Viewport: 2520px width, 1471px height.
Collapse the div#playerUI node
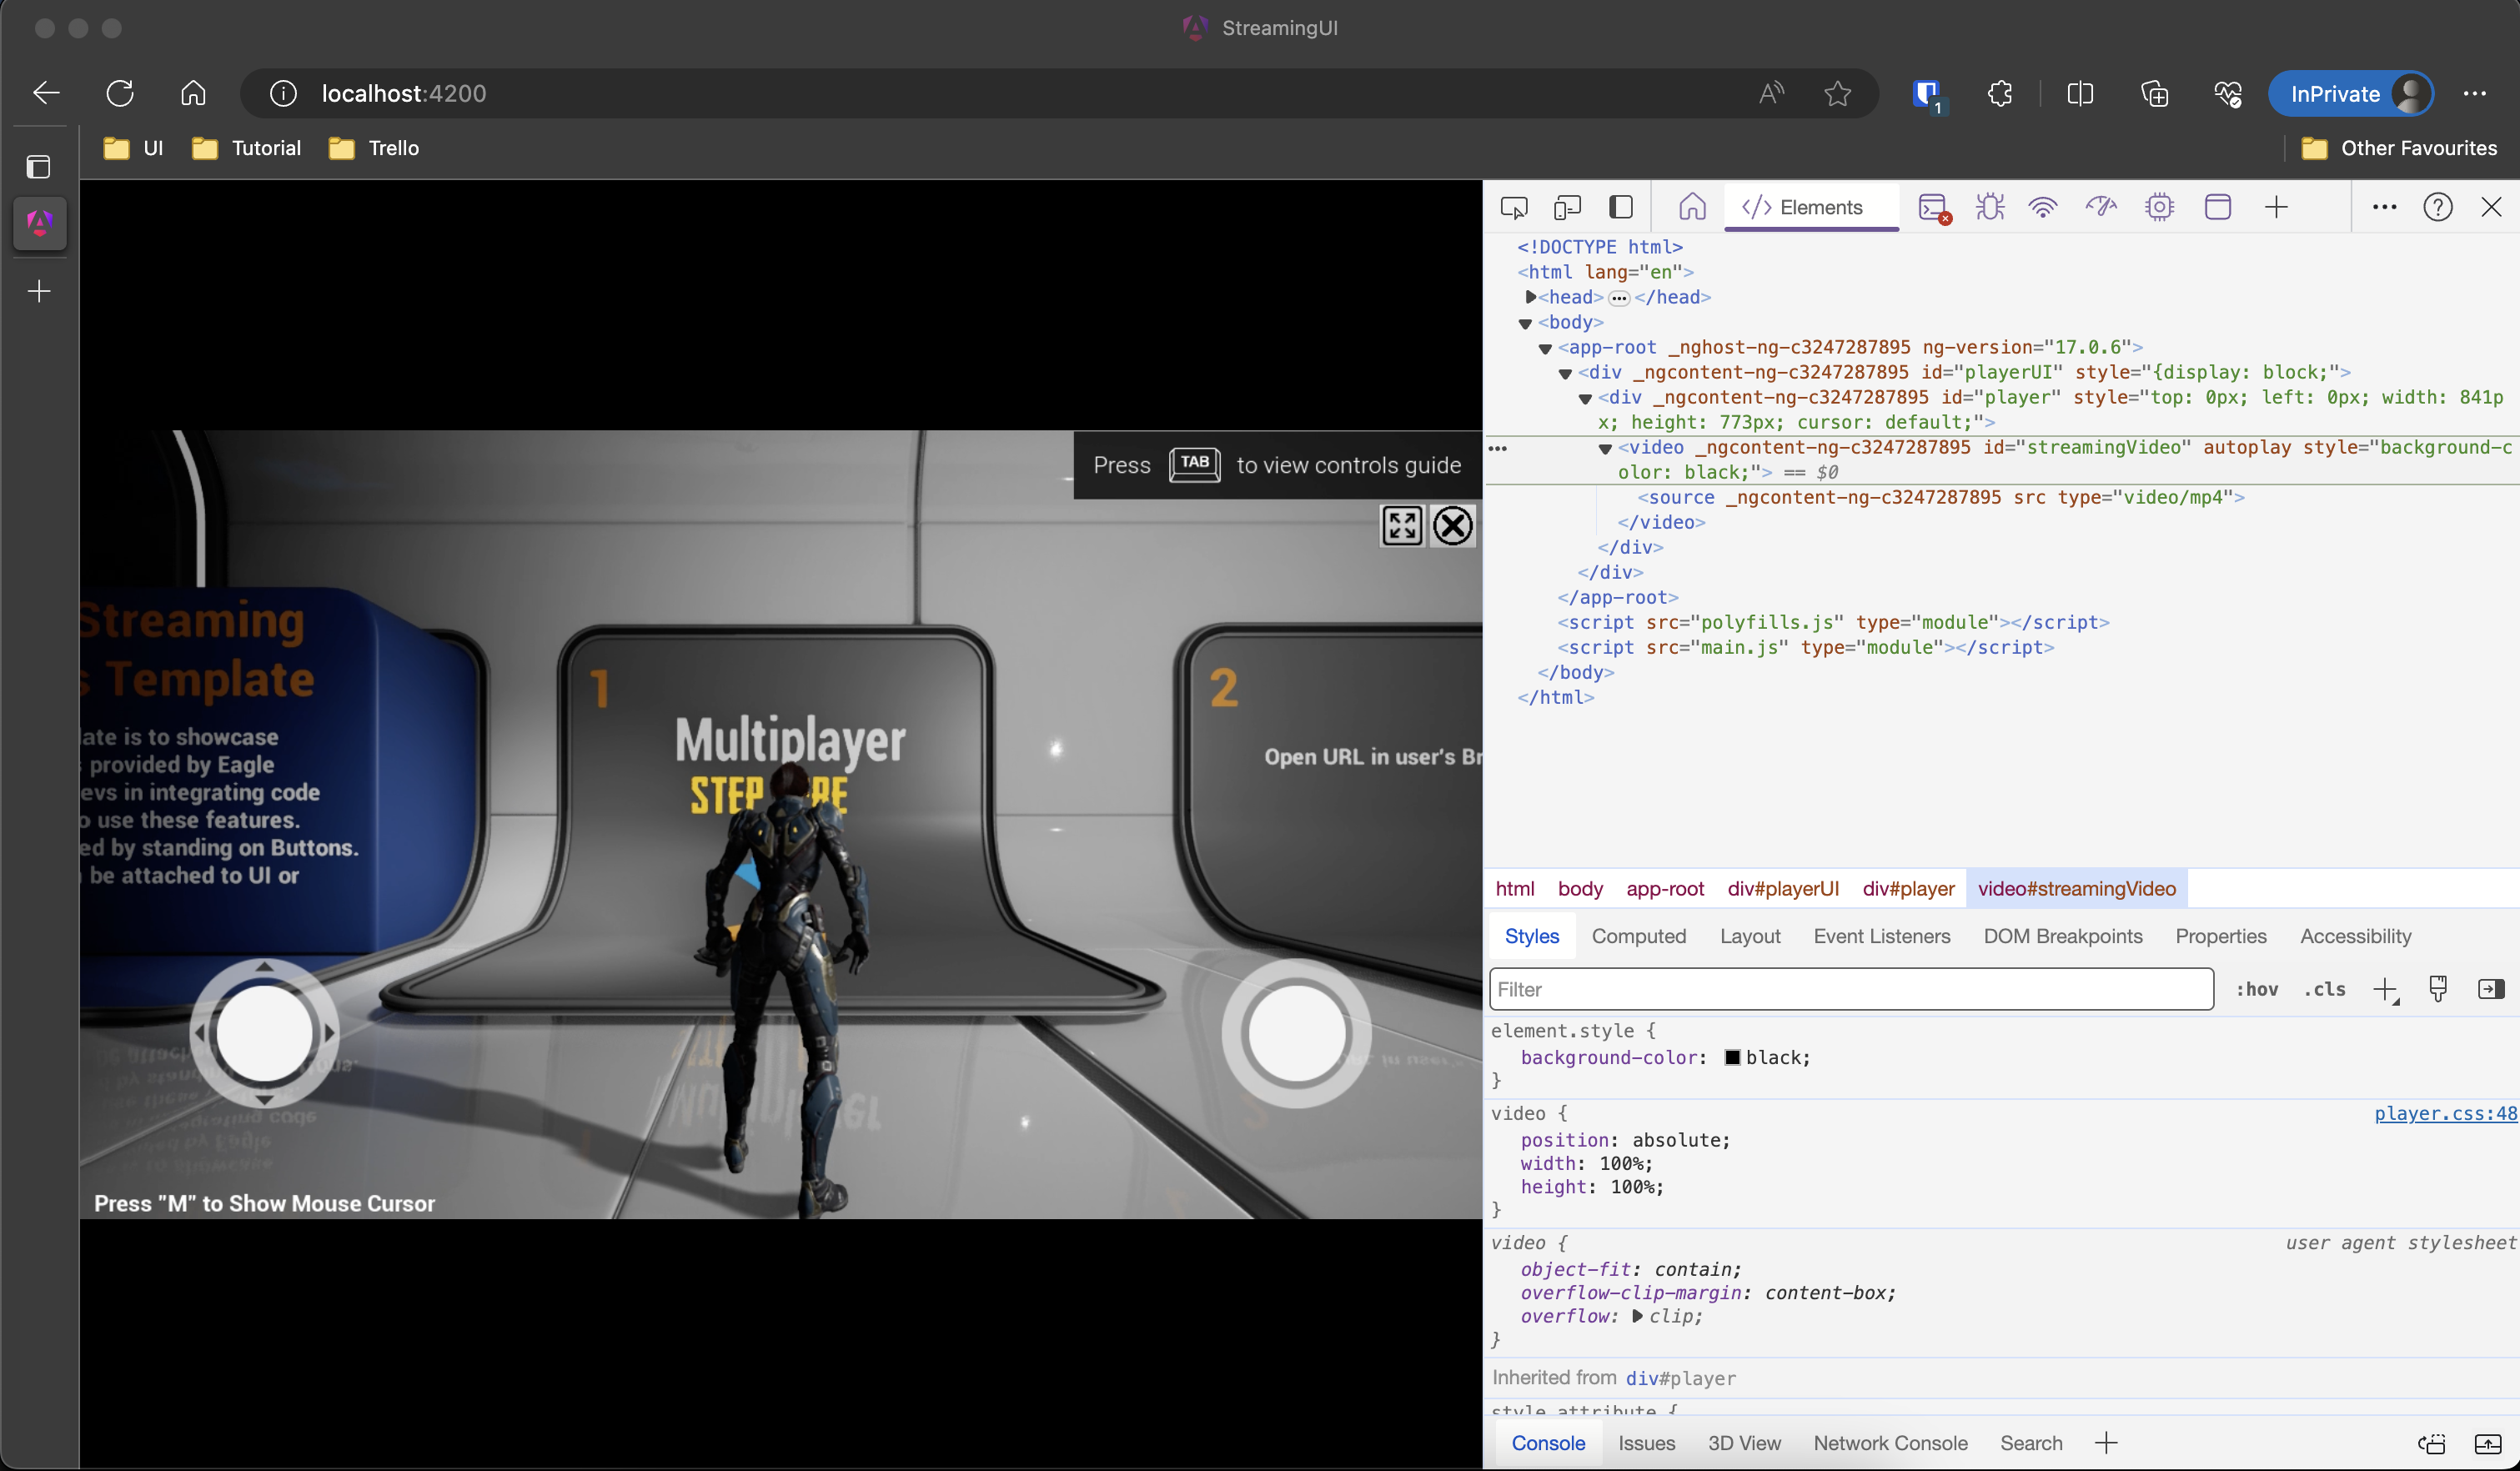pos(1565,373)
